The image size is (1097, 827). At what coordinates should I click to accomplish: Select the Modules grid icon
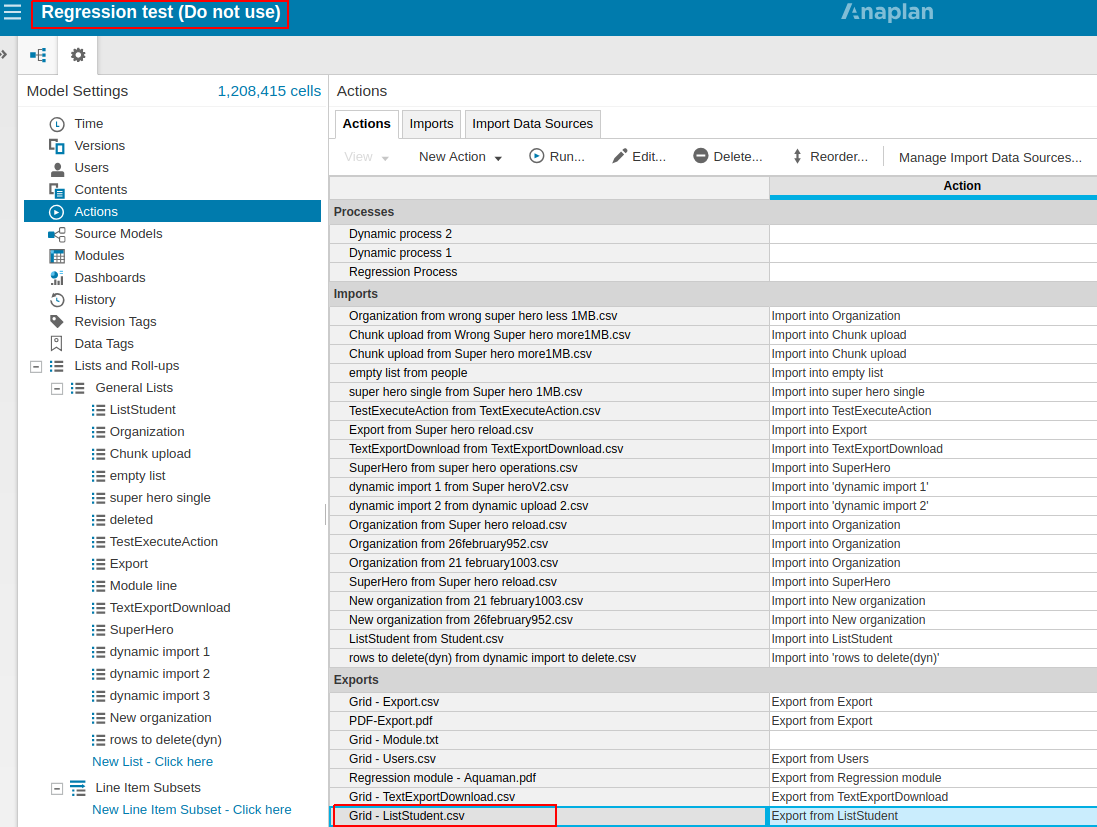pyautogui.click(x=57, y=255)
